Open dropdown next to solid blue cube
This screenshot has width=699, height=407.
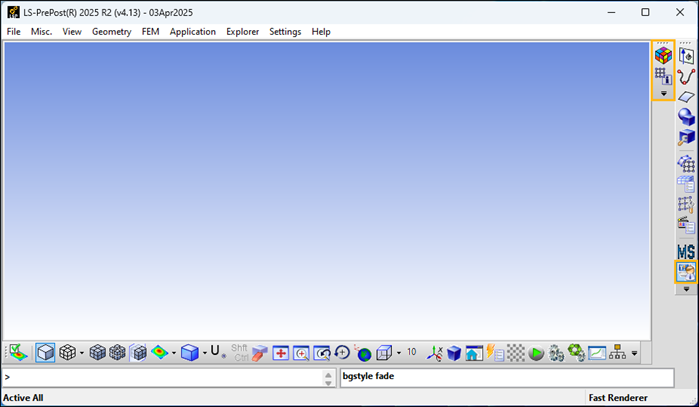point(205,353)
